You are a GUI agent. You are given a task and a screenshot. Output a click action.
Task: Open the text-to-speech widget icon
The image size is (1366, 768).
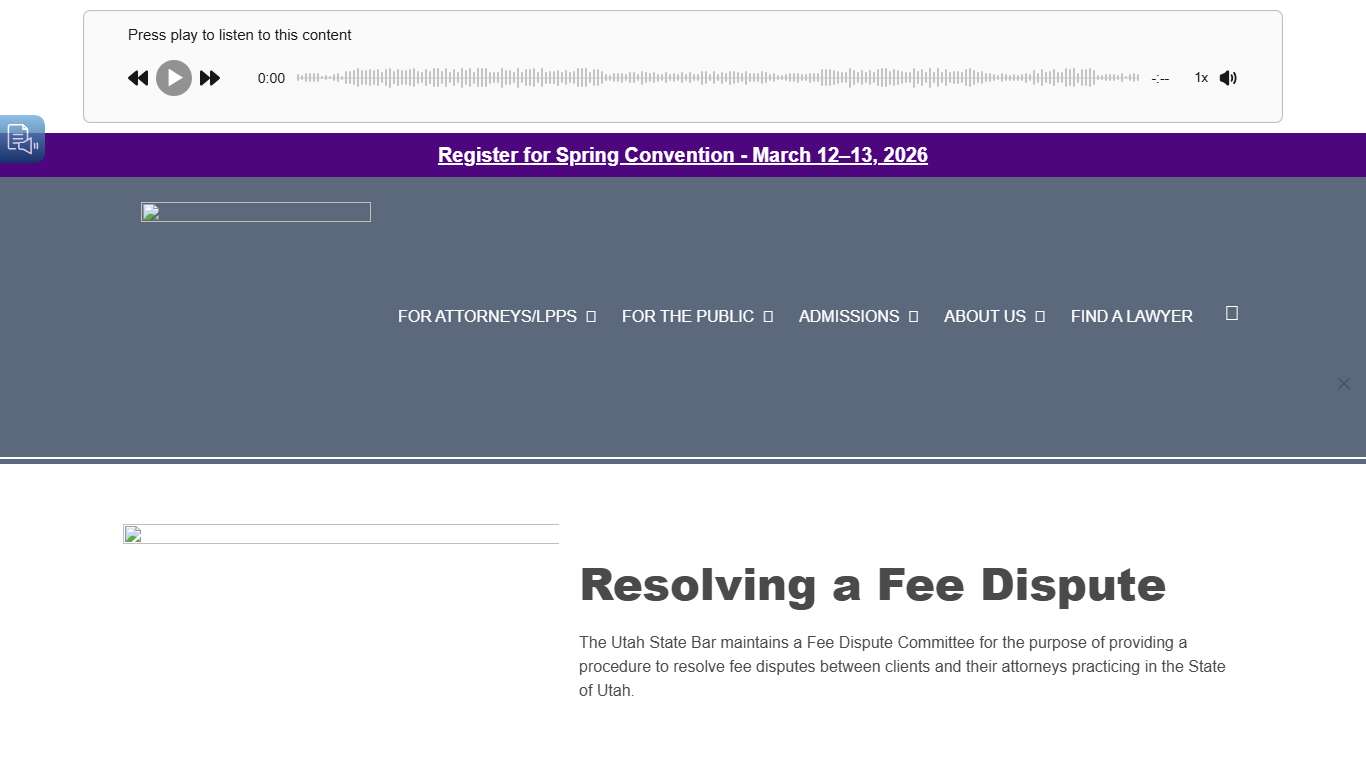pyautogui.click(x=22, y=139)
